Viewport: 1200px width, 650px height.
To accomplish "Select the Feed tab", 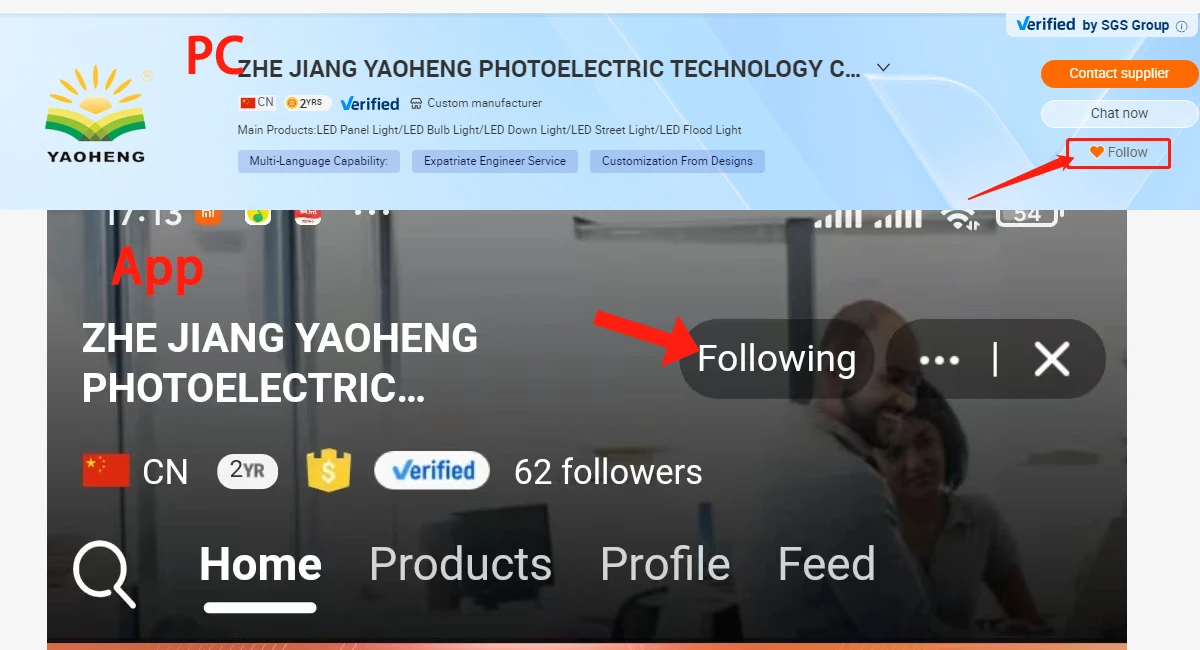I will point(827,565).
